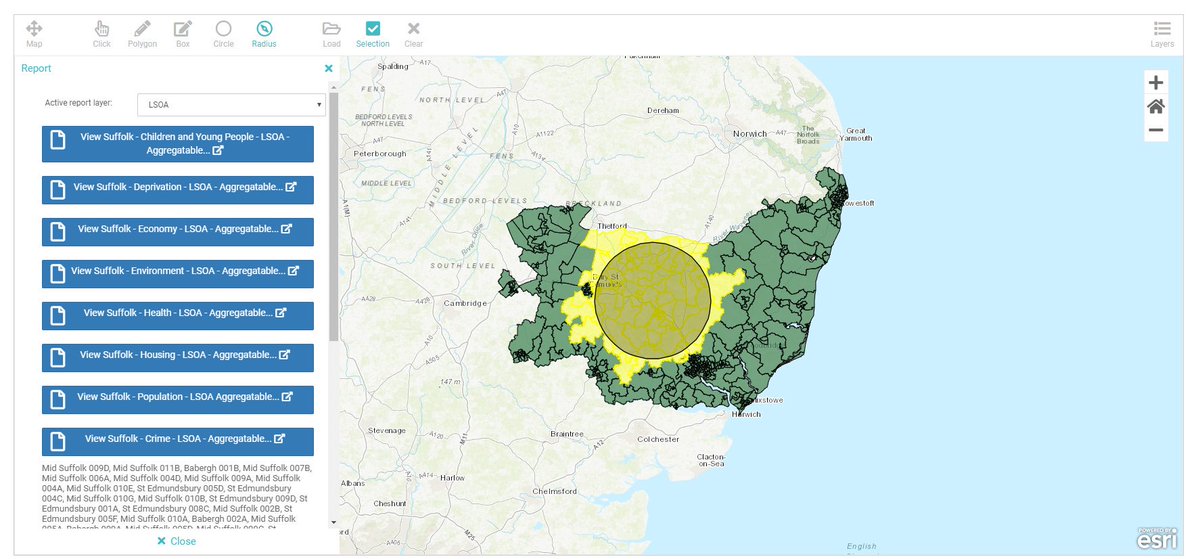The height and width of the screenshot is (559, 1200).
Task: Click the selected LSOA names list text
Action: pos(178,498)
